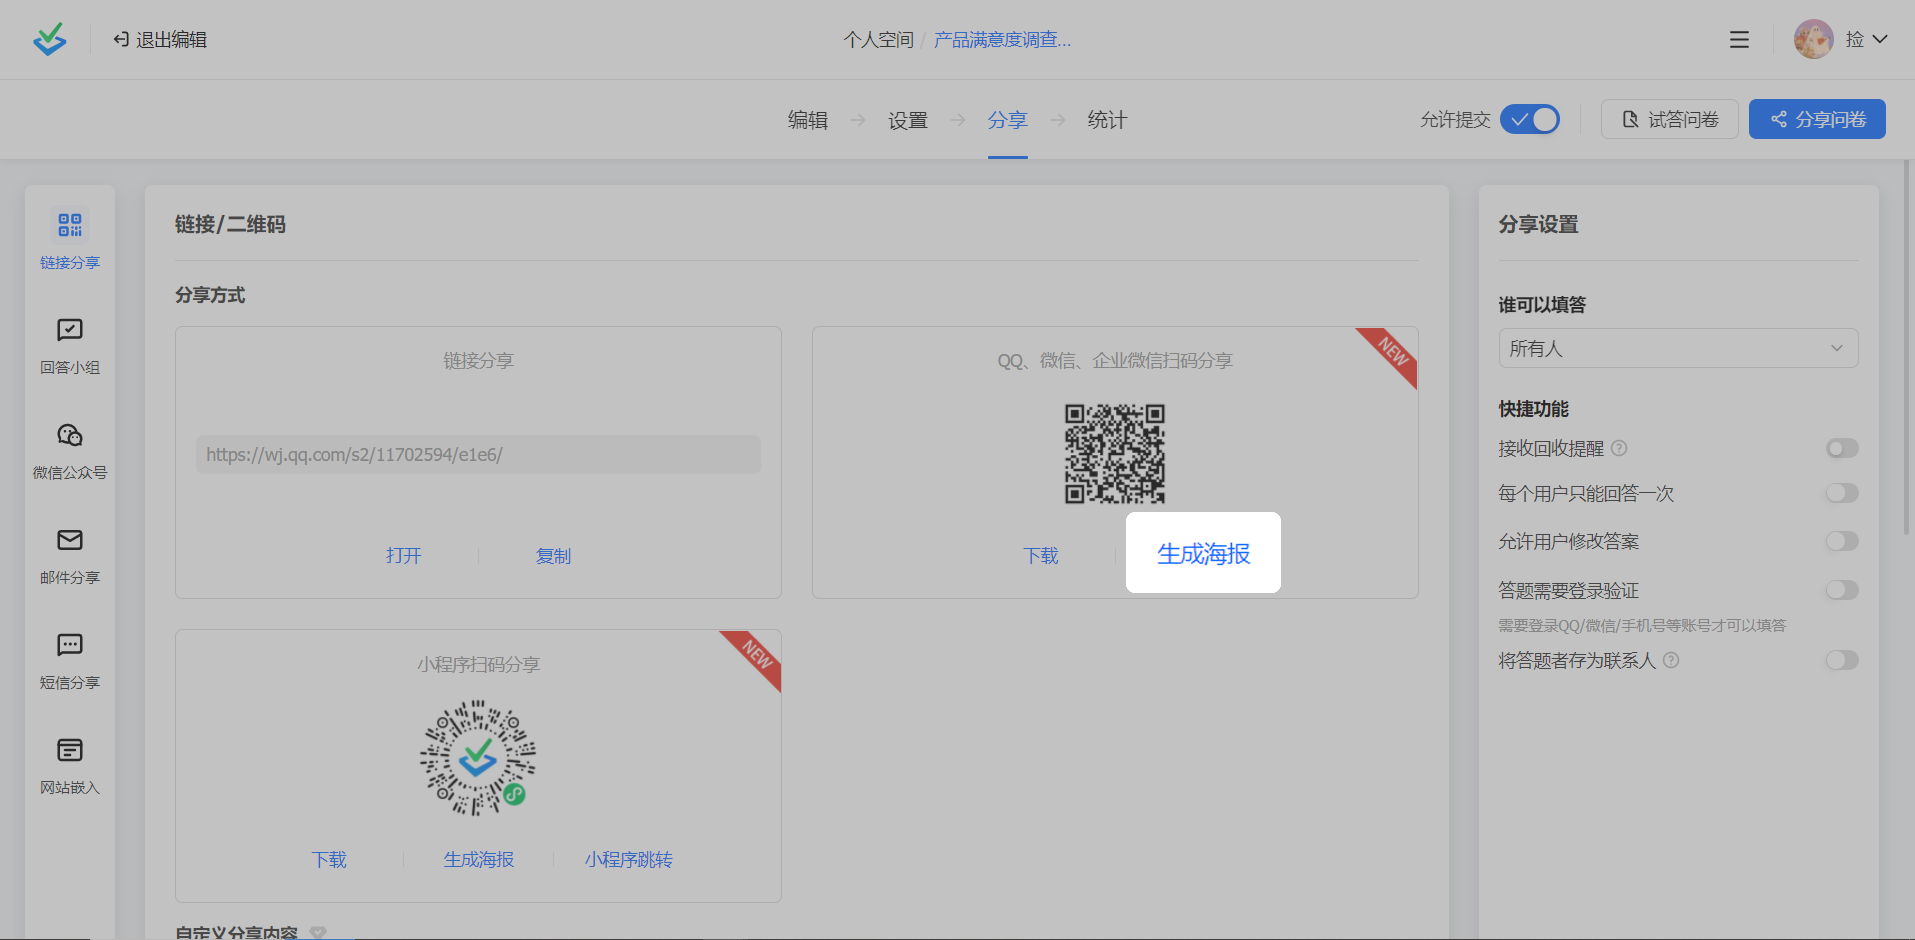Viewport: 1915px width, 940px height.
Task: Click the help icon beside 接收回收提醒
Action: tap(1619, 448)
